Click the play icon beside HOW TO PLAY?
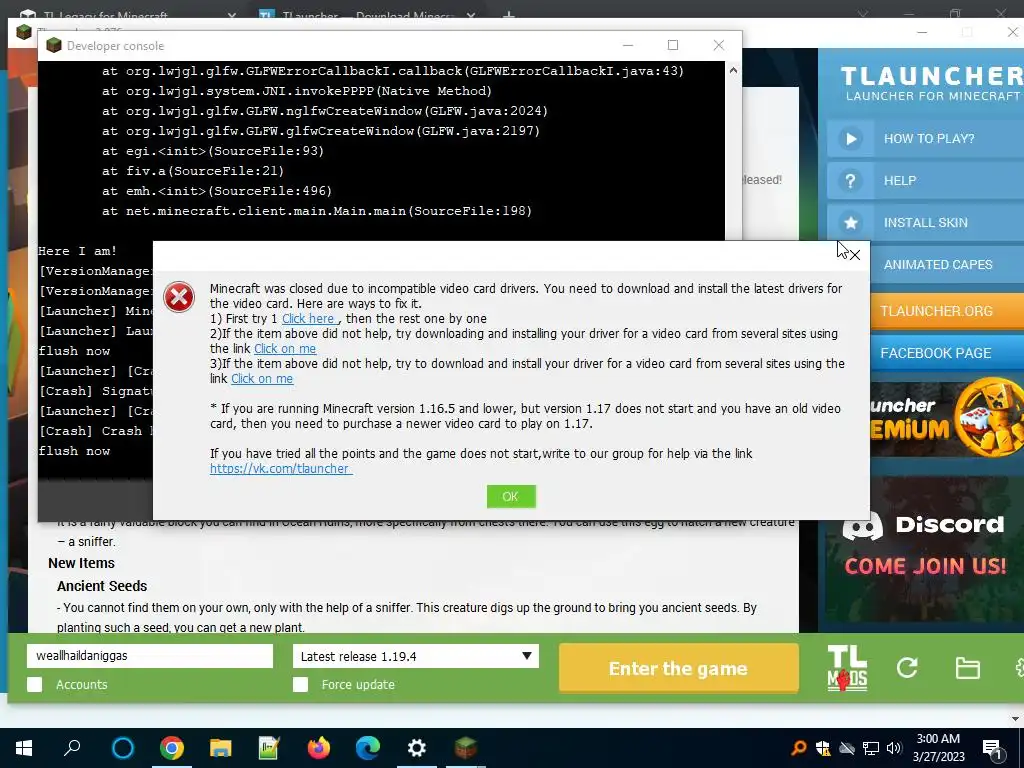Screen dimensions: 1024x768 coord(850,138)
